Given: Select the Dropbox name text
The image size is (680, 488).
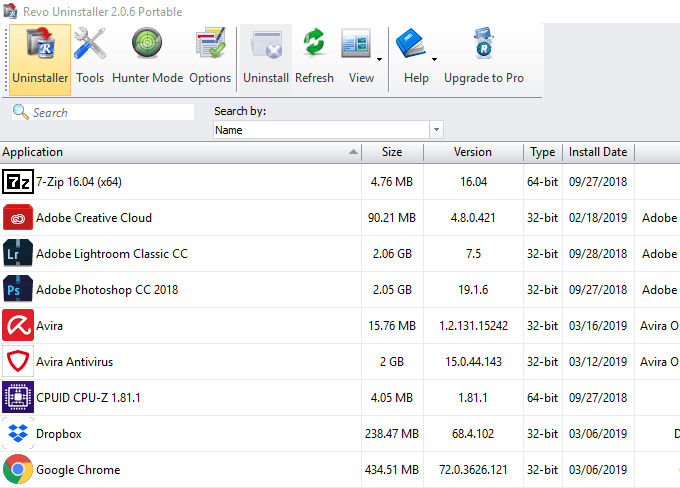Looking at the screenshot, I should 59,434.
